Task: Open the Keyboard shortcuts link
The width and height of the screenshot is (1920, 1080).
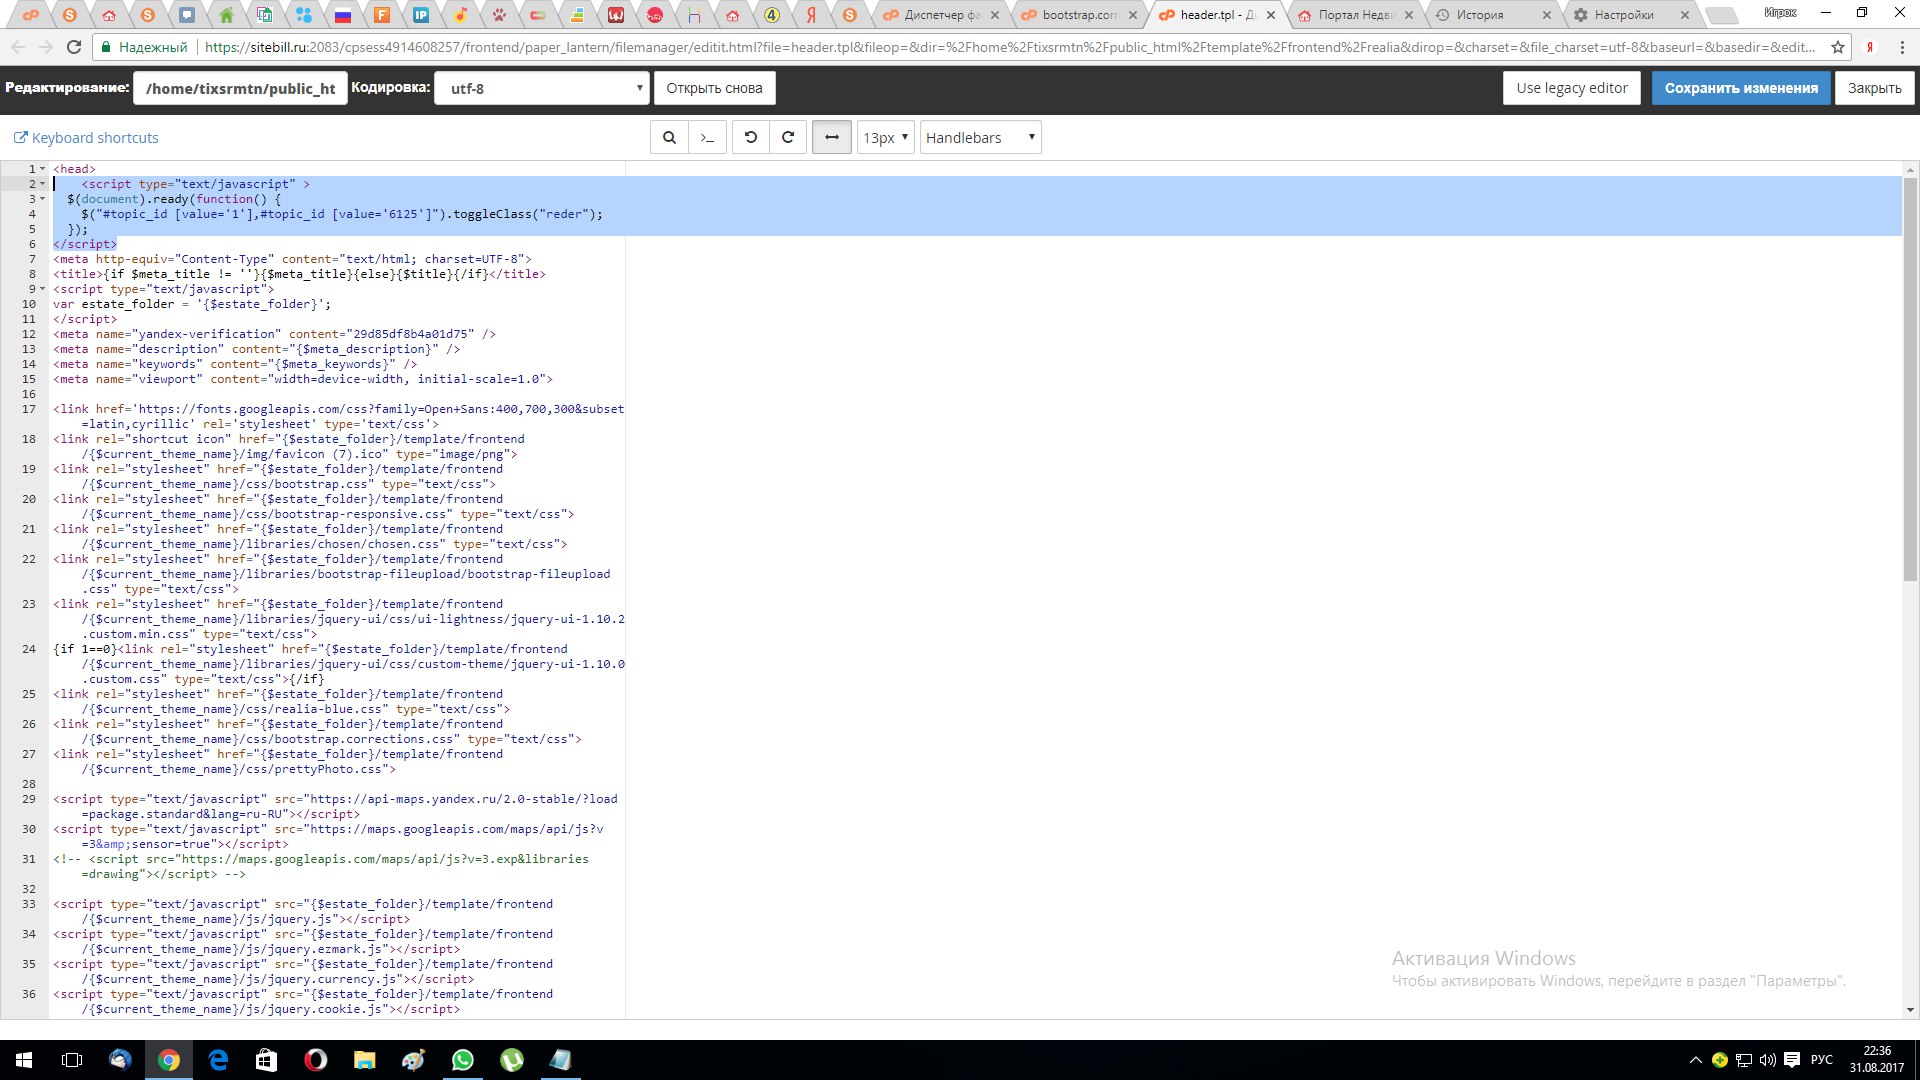Action: 86,138
